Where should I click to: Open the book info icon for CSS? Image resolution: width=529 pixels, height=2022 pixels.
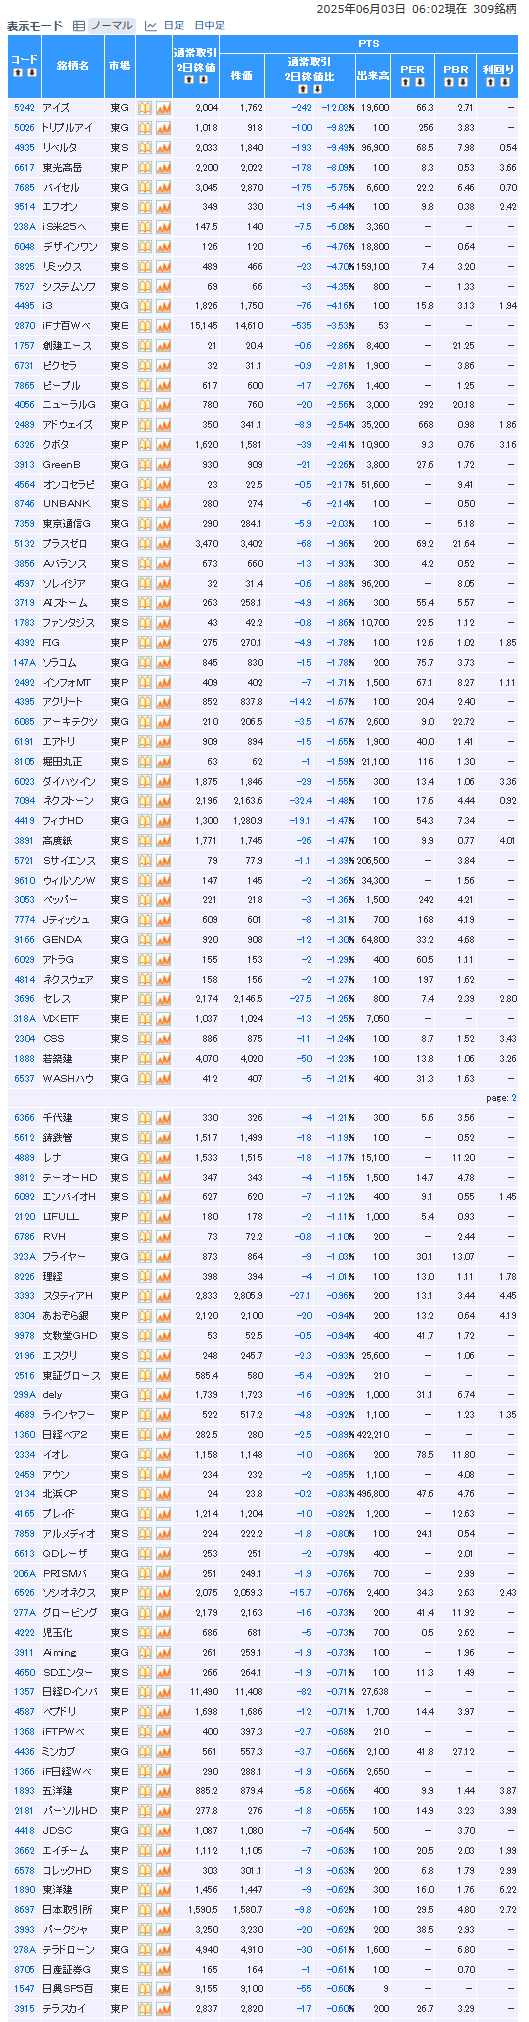pos(144,1038)
